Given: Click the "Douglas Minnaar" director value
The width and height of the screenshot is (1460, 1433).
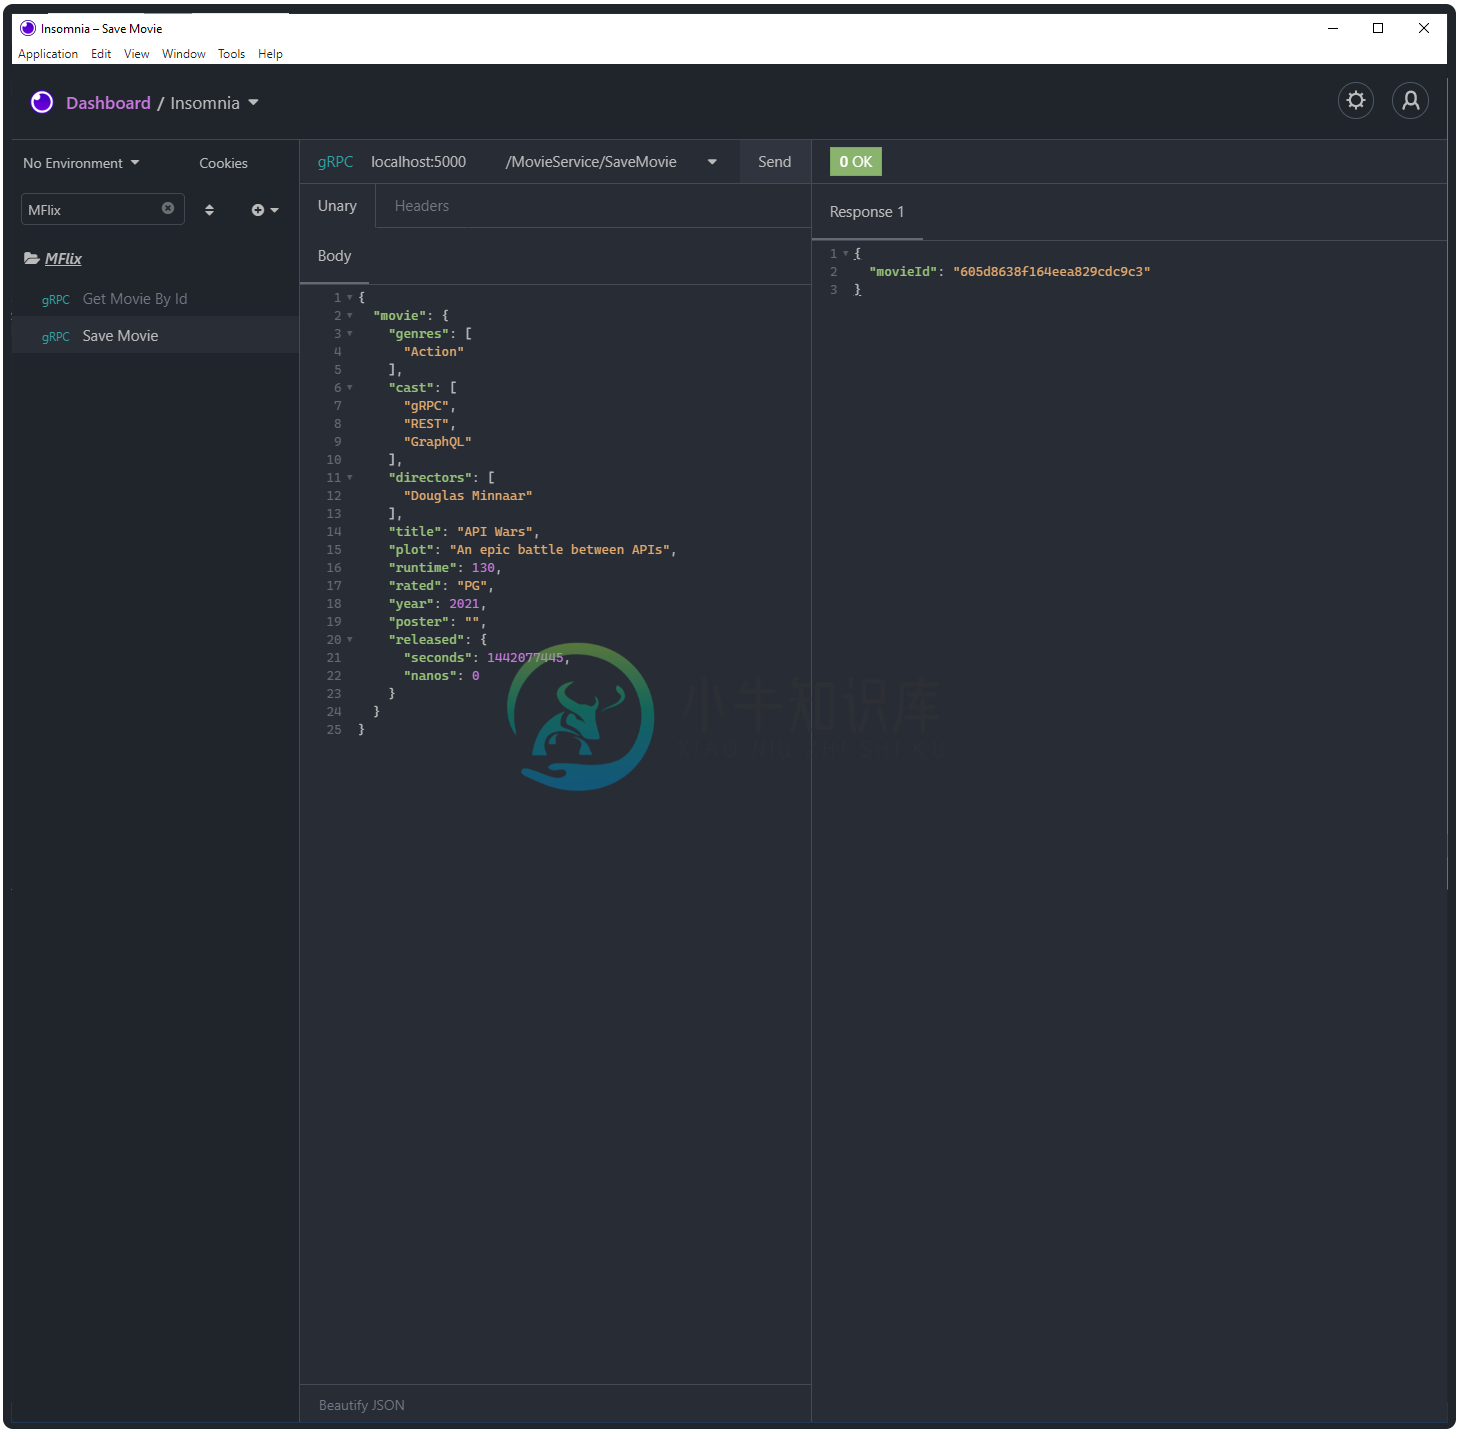Looking at the screenshot, I should click(468, 496).
